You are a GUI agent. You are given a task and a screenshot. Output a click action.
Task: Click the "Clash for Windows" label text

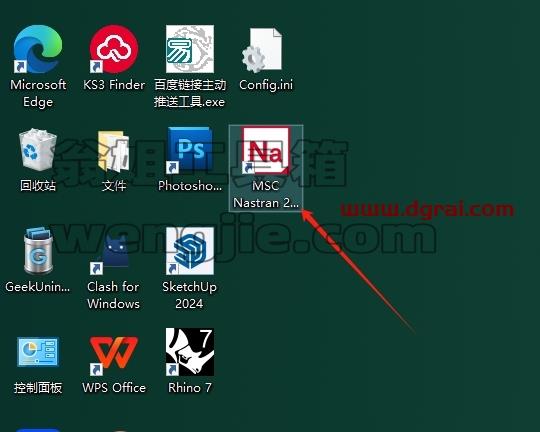[x=114, y=295]
